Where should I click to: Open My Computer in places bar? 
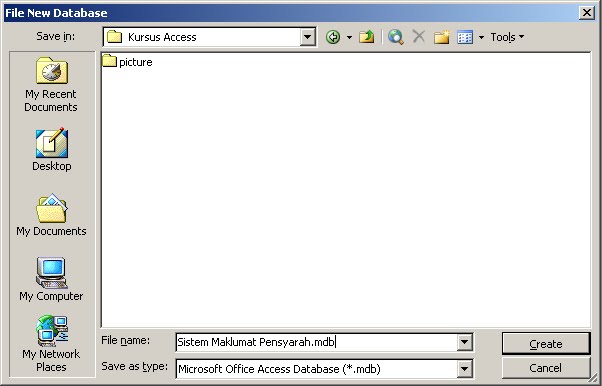coord(51,279)
